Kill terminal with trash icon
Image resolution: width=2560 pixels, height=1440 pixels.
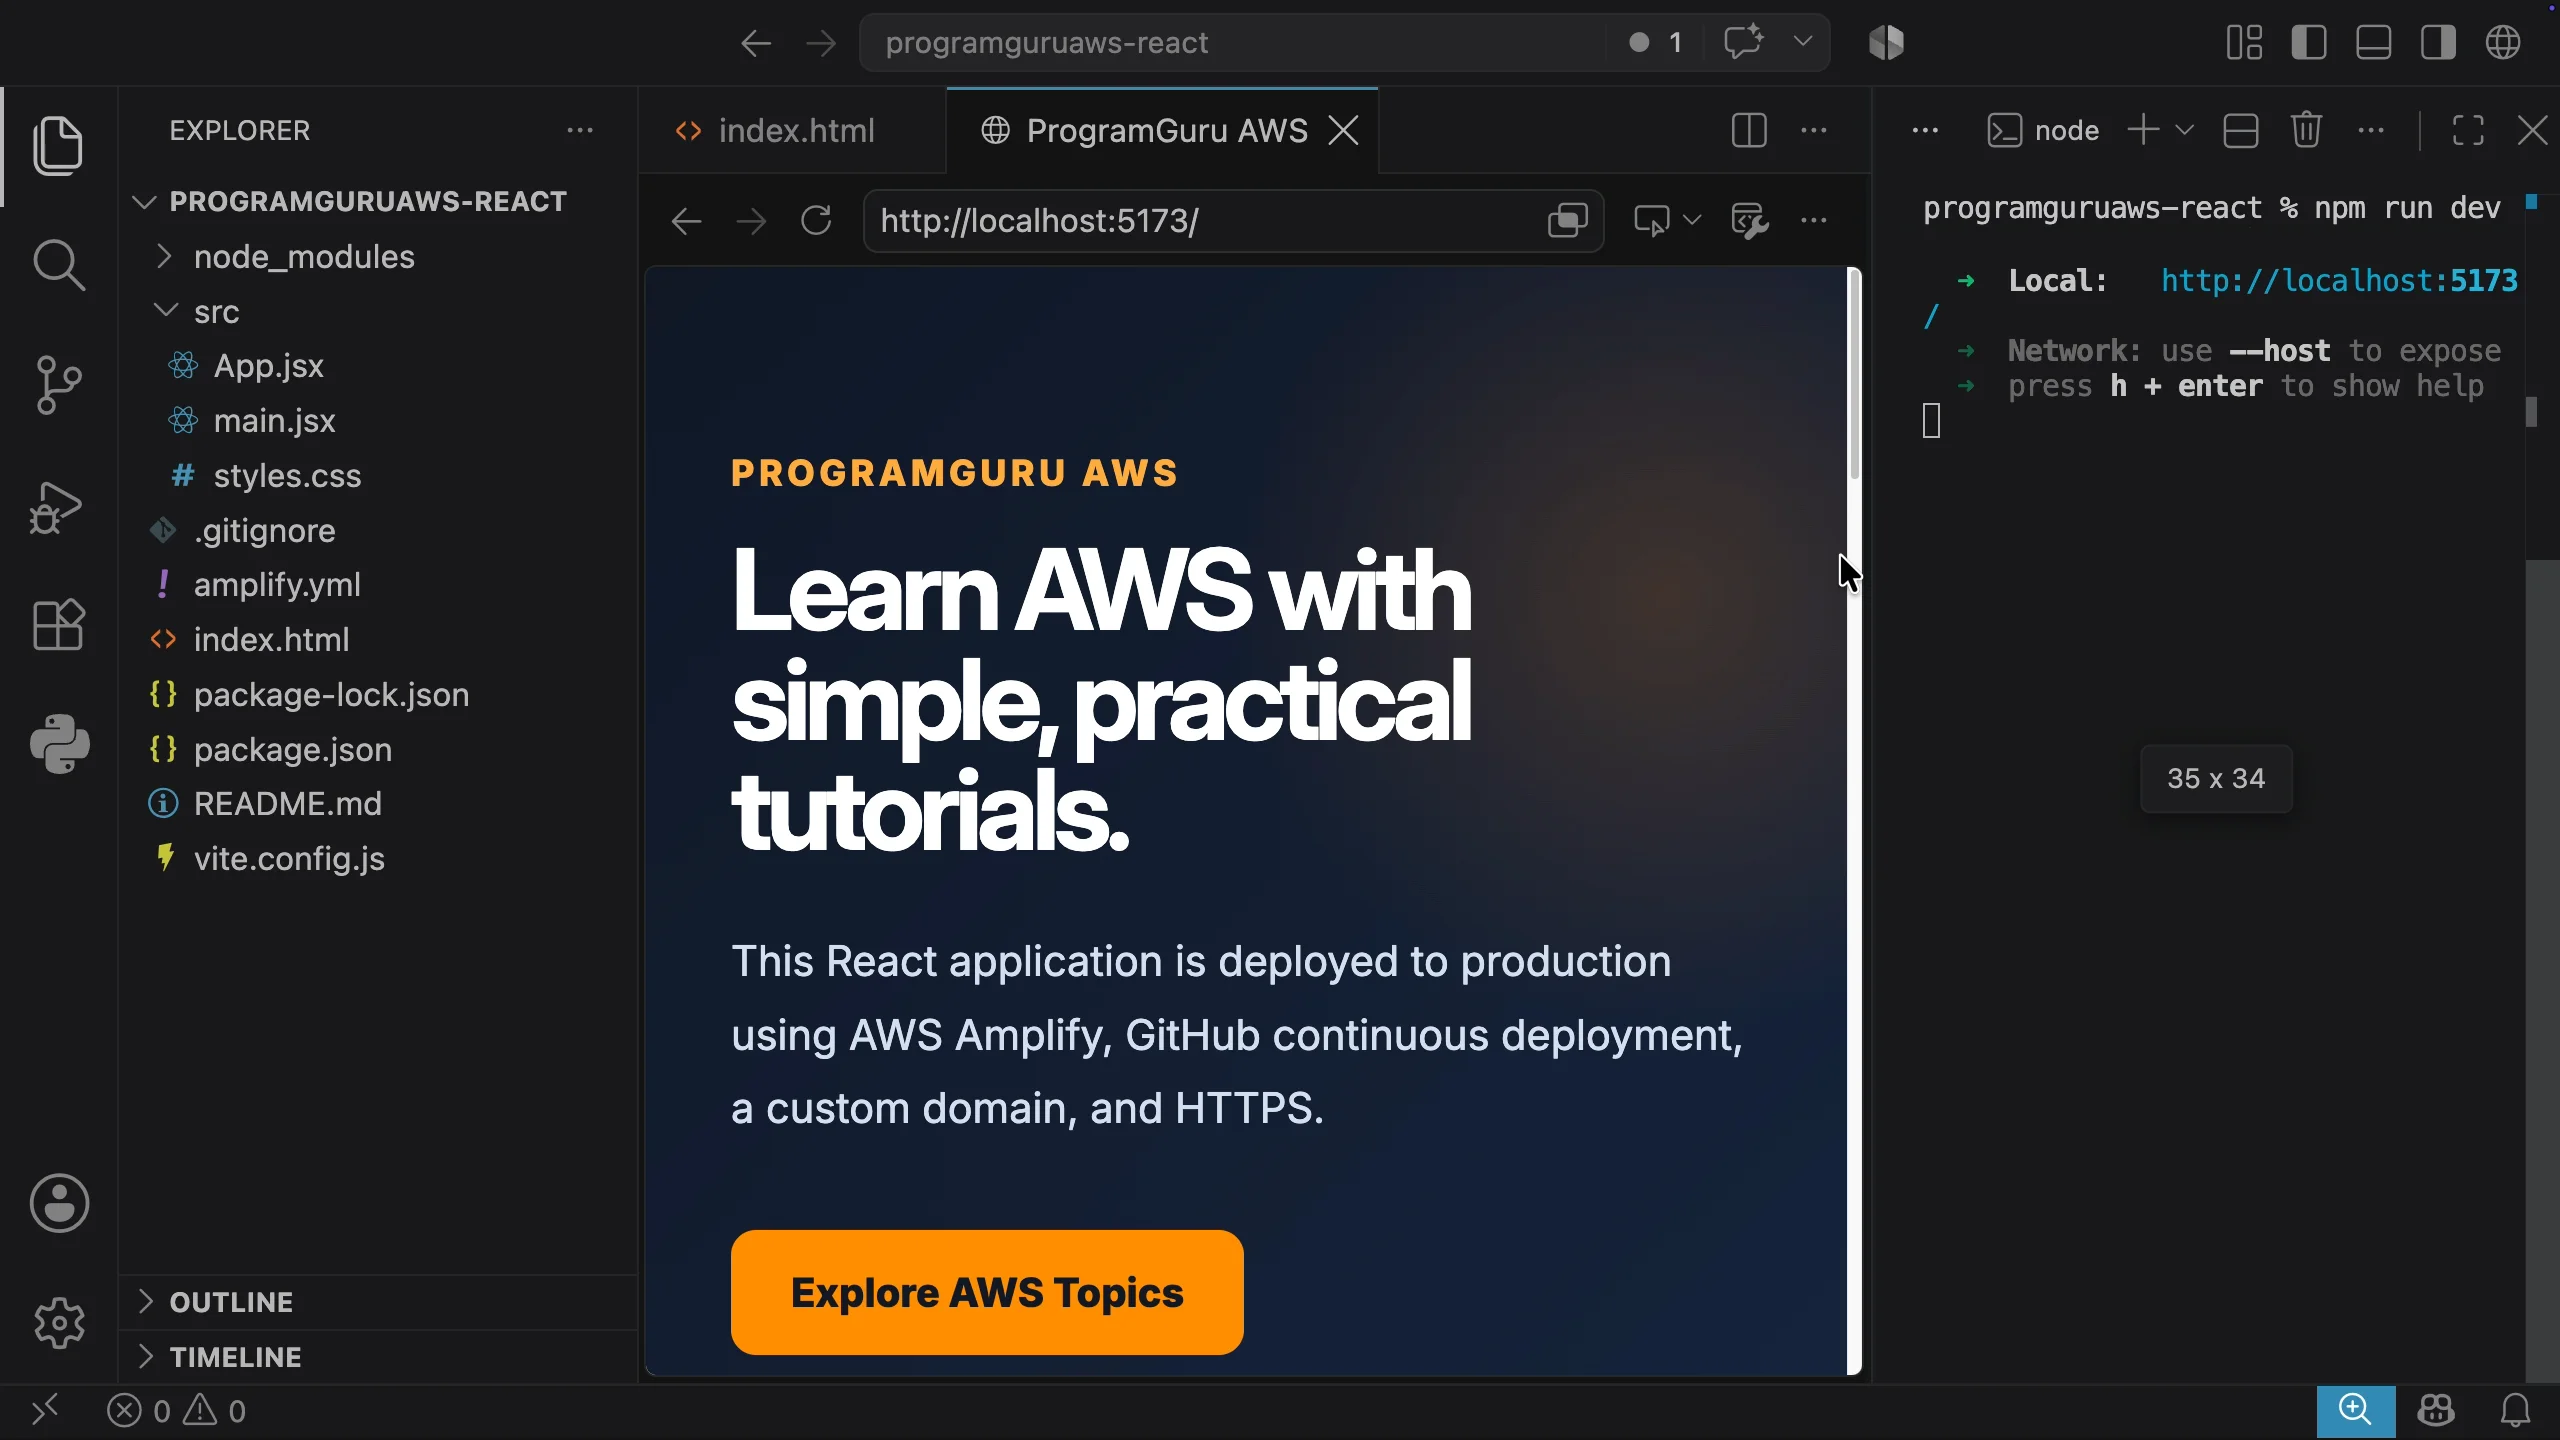2306,130
